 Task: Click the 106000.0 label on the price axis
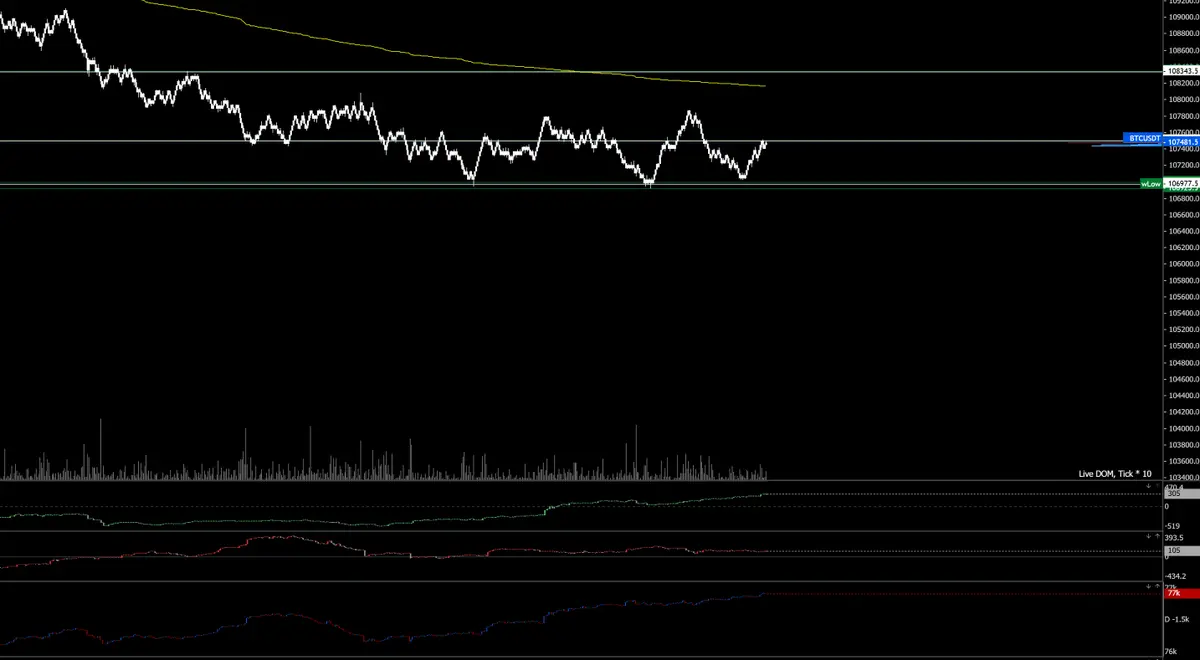point(1183,264)
